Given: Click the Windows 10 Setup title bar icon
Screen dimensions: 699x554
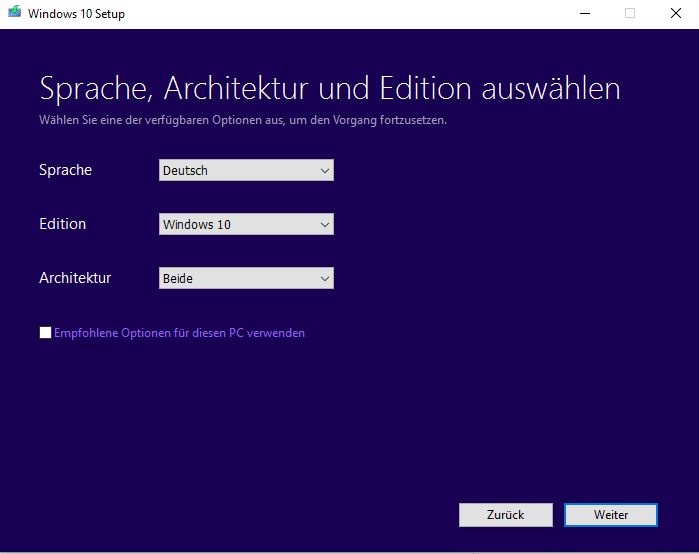Looking at the screenshot, I should pos(14,12).
